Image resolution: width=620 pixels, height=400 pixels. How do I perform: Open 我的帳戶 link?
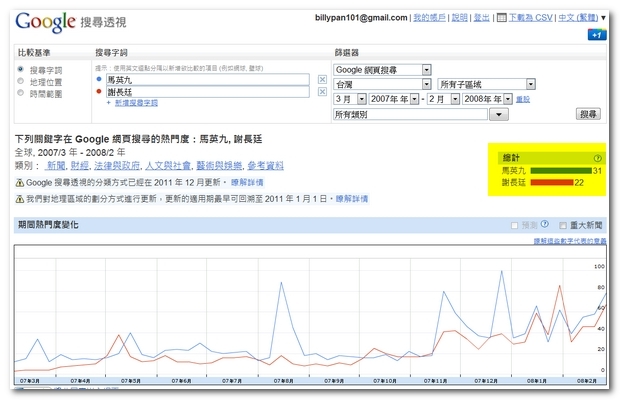(x=429, y=17)
